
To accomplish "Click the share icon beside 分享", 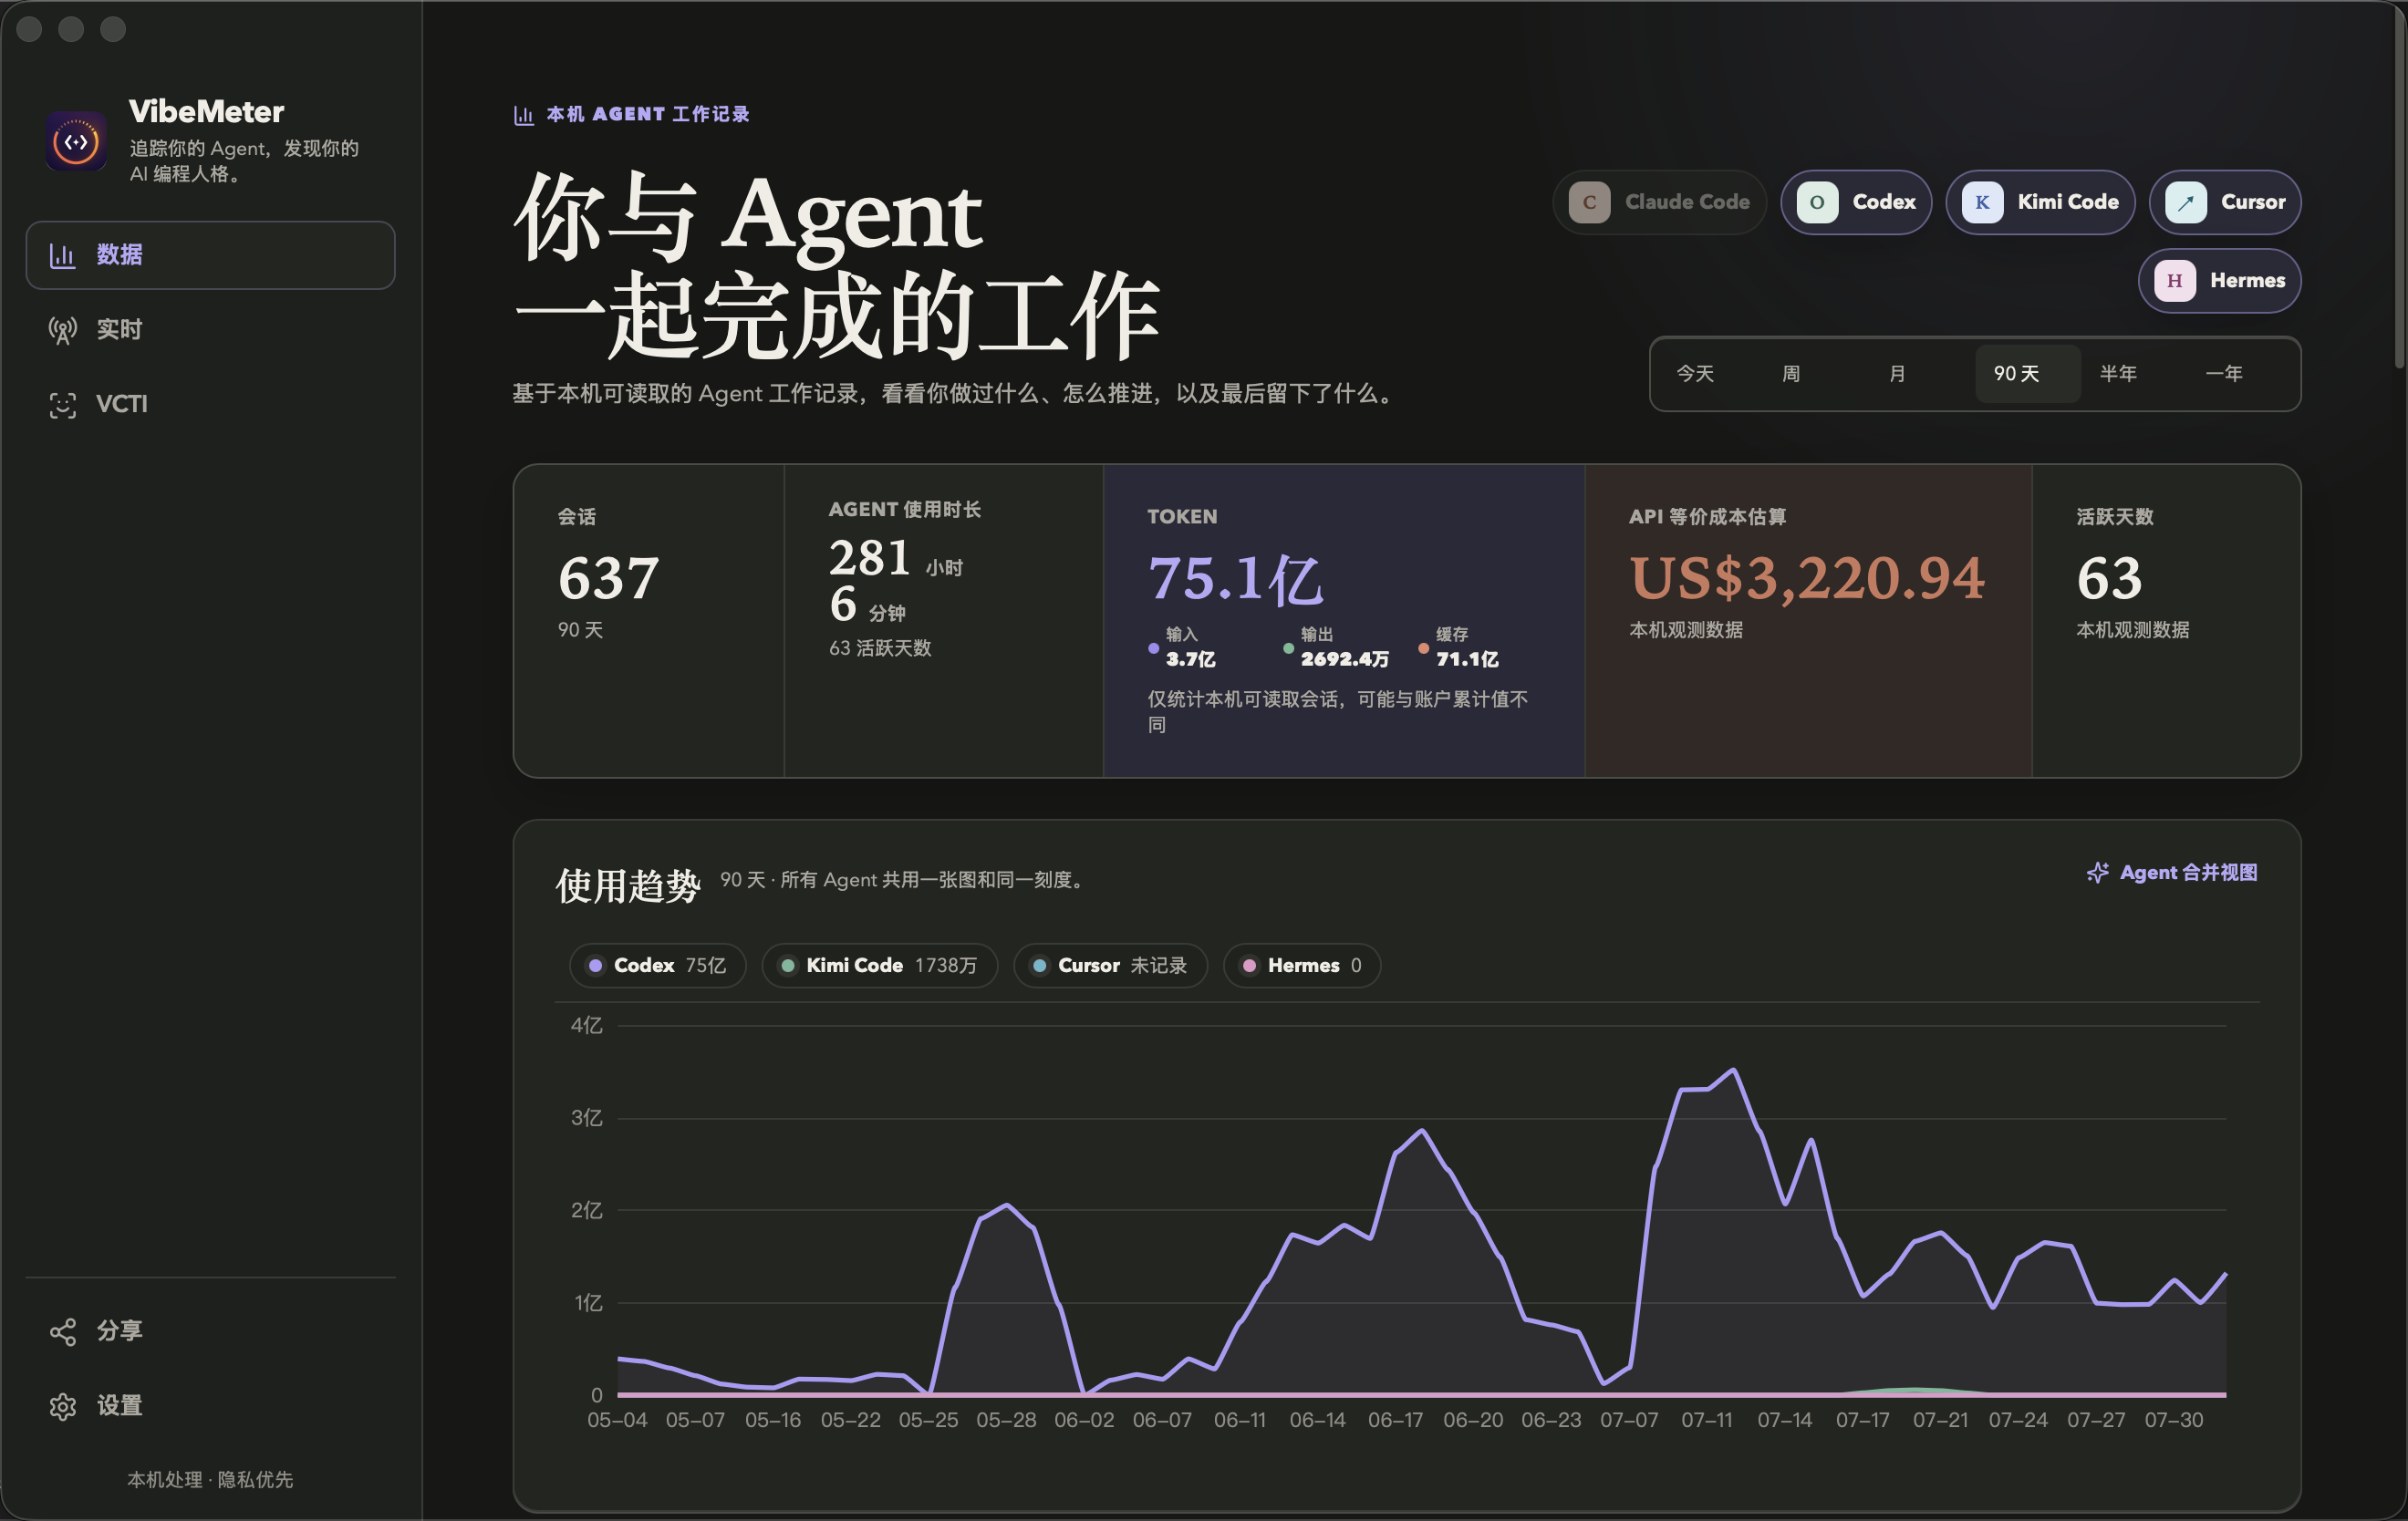I will 63,1332.
